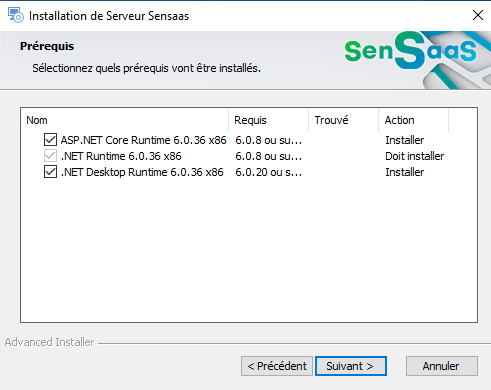Click the Prérequis heading

point(47,46)
